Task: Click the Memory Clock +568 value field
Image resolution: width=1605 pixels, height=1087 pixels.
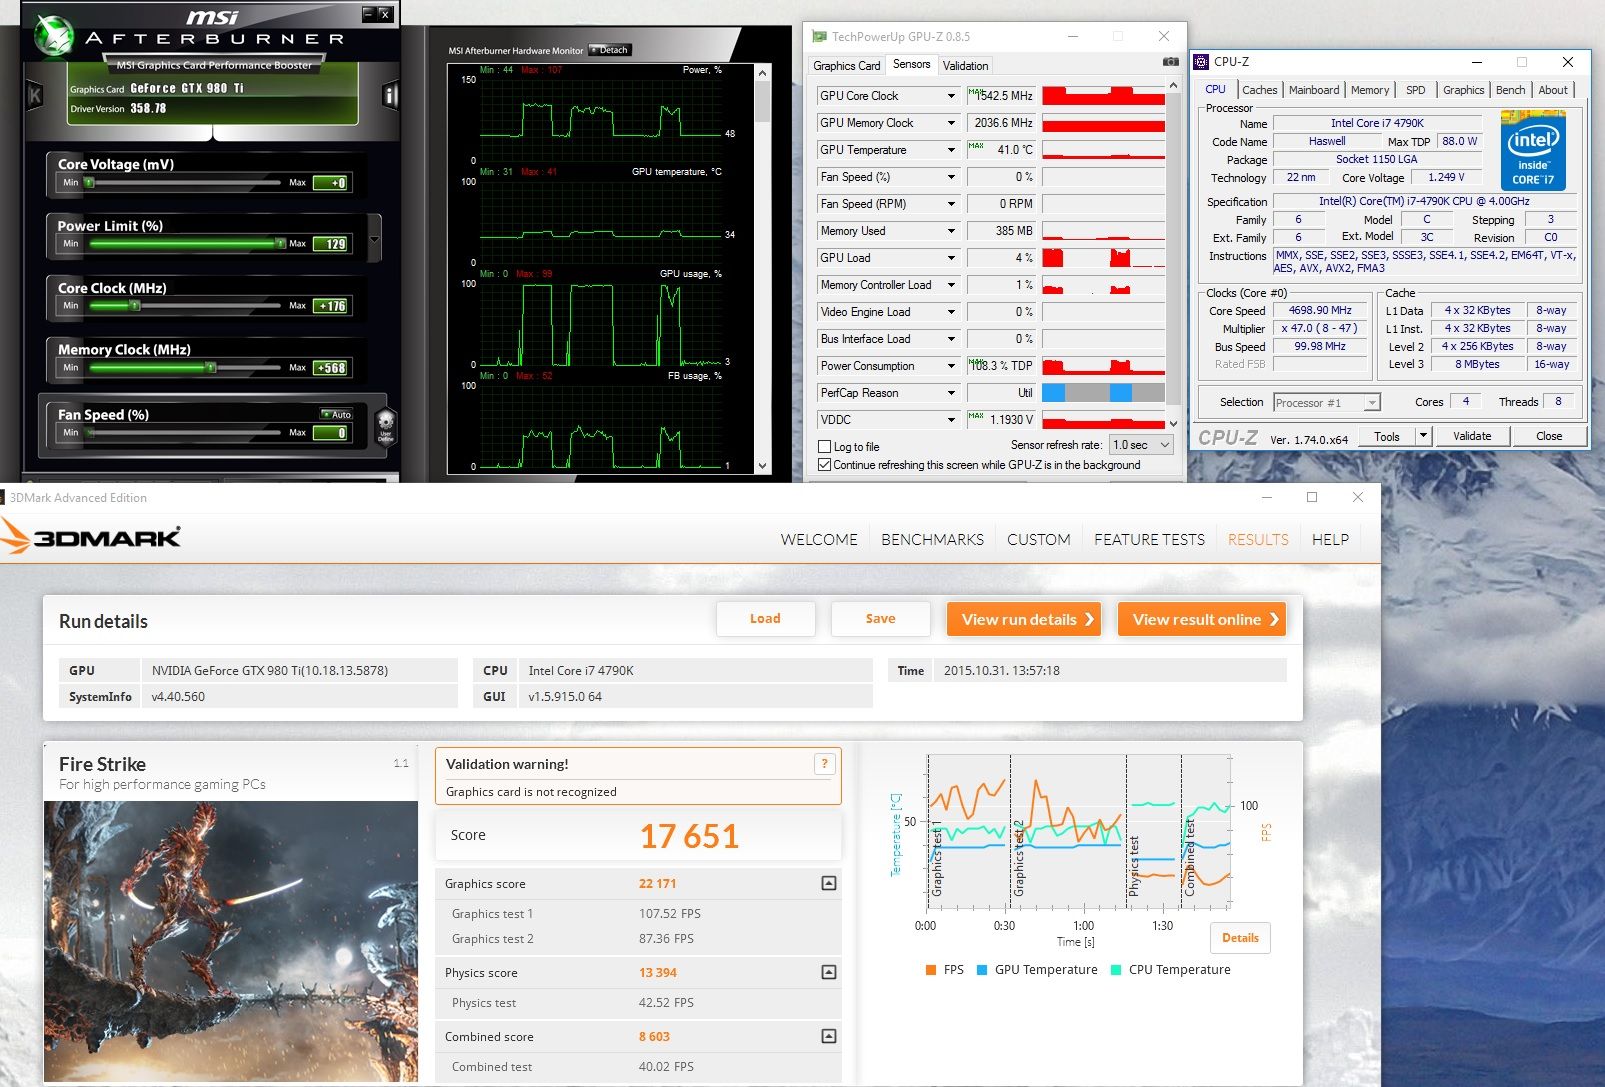Action: click(x=332, y=368)
